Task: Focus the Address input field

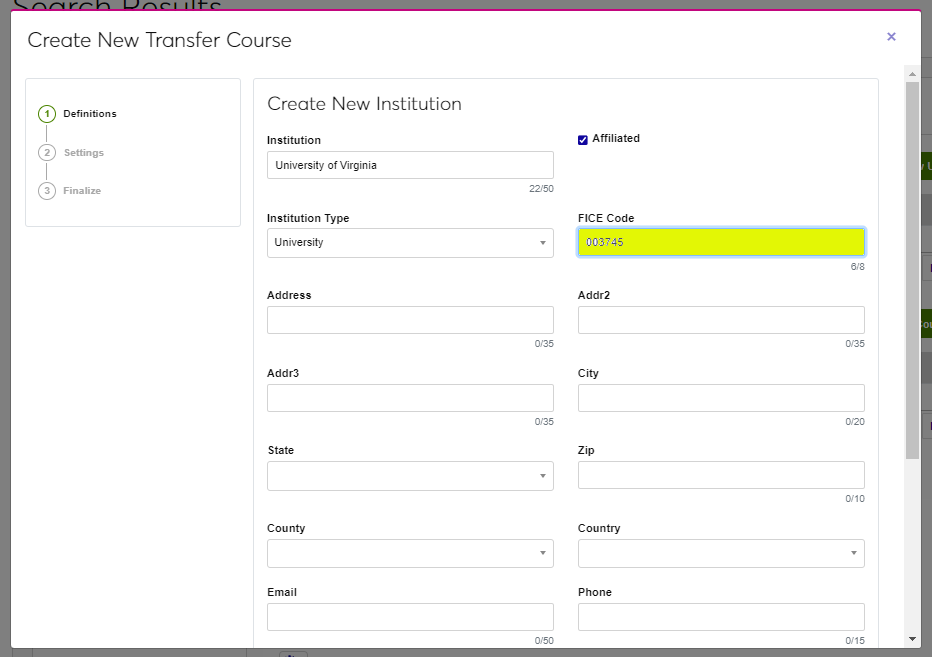Action: 410,320
